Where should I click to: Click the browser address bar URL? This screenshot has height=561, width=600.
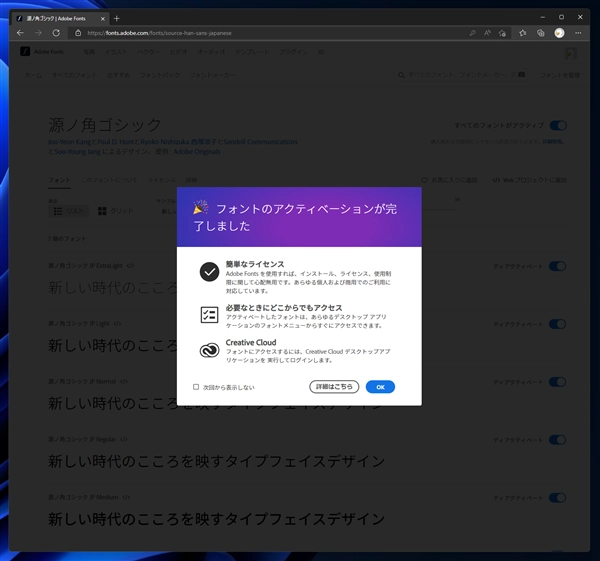(159, 33)
